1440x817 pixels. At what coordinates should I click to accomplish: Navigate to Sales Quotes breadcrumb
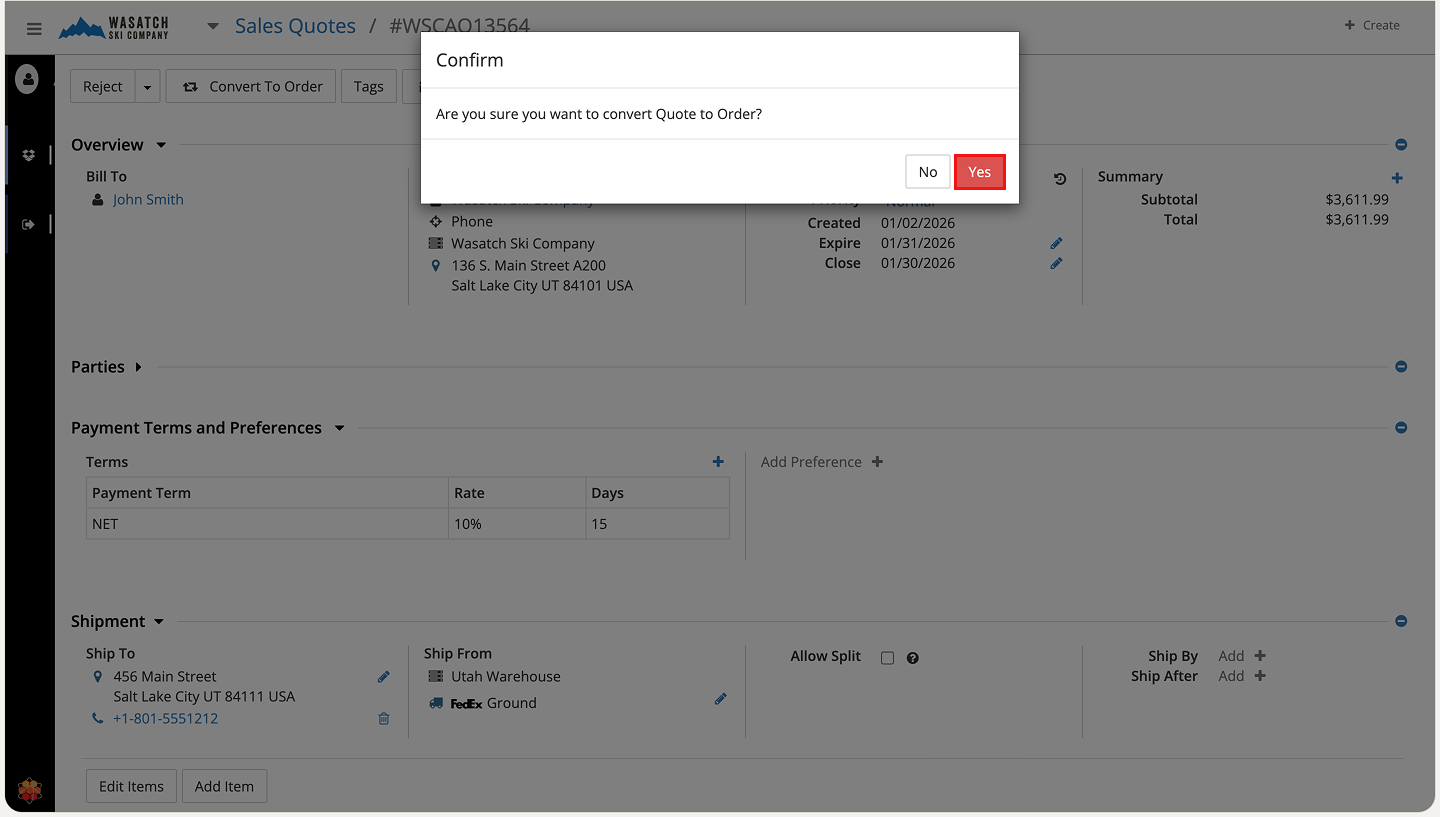coord(295,26)
